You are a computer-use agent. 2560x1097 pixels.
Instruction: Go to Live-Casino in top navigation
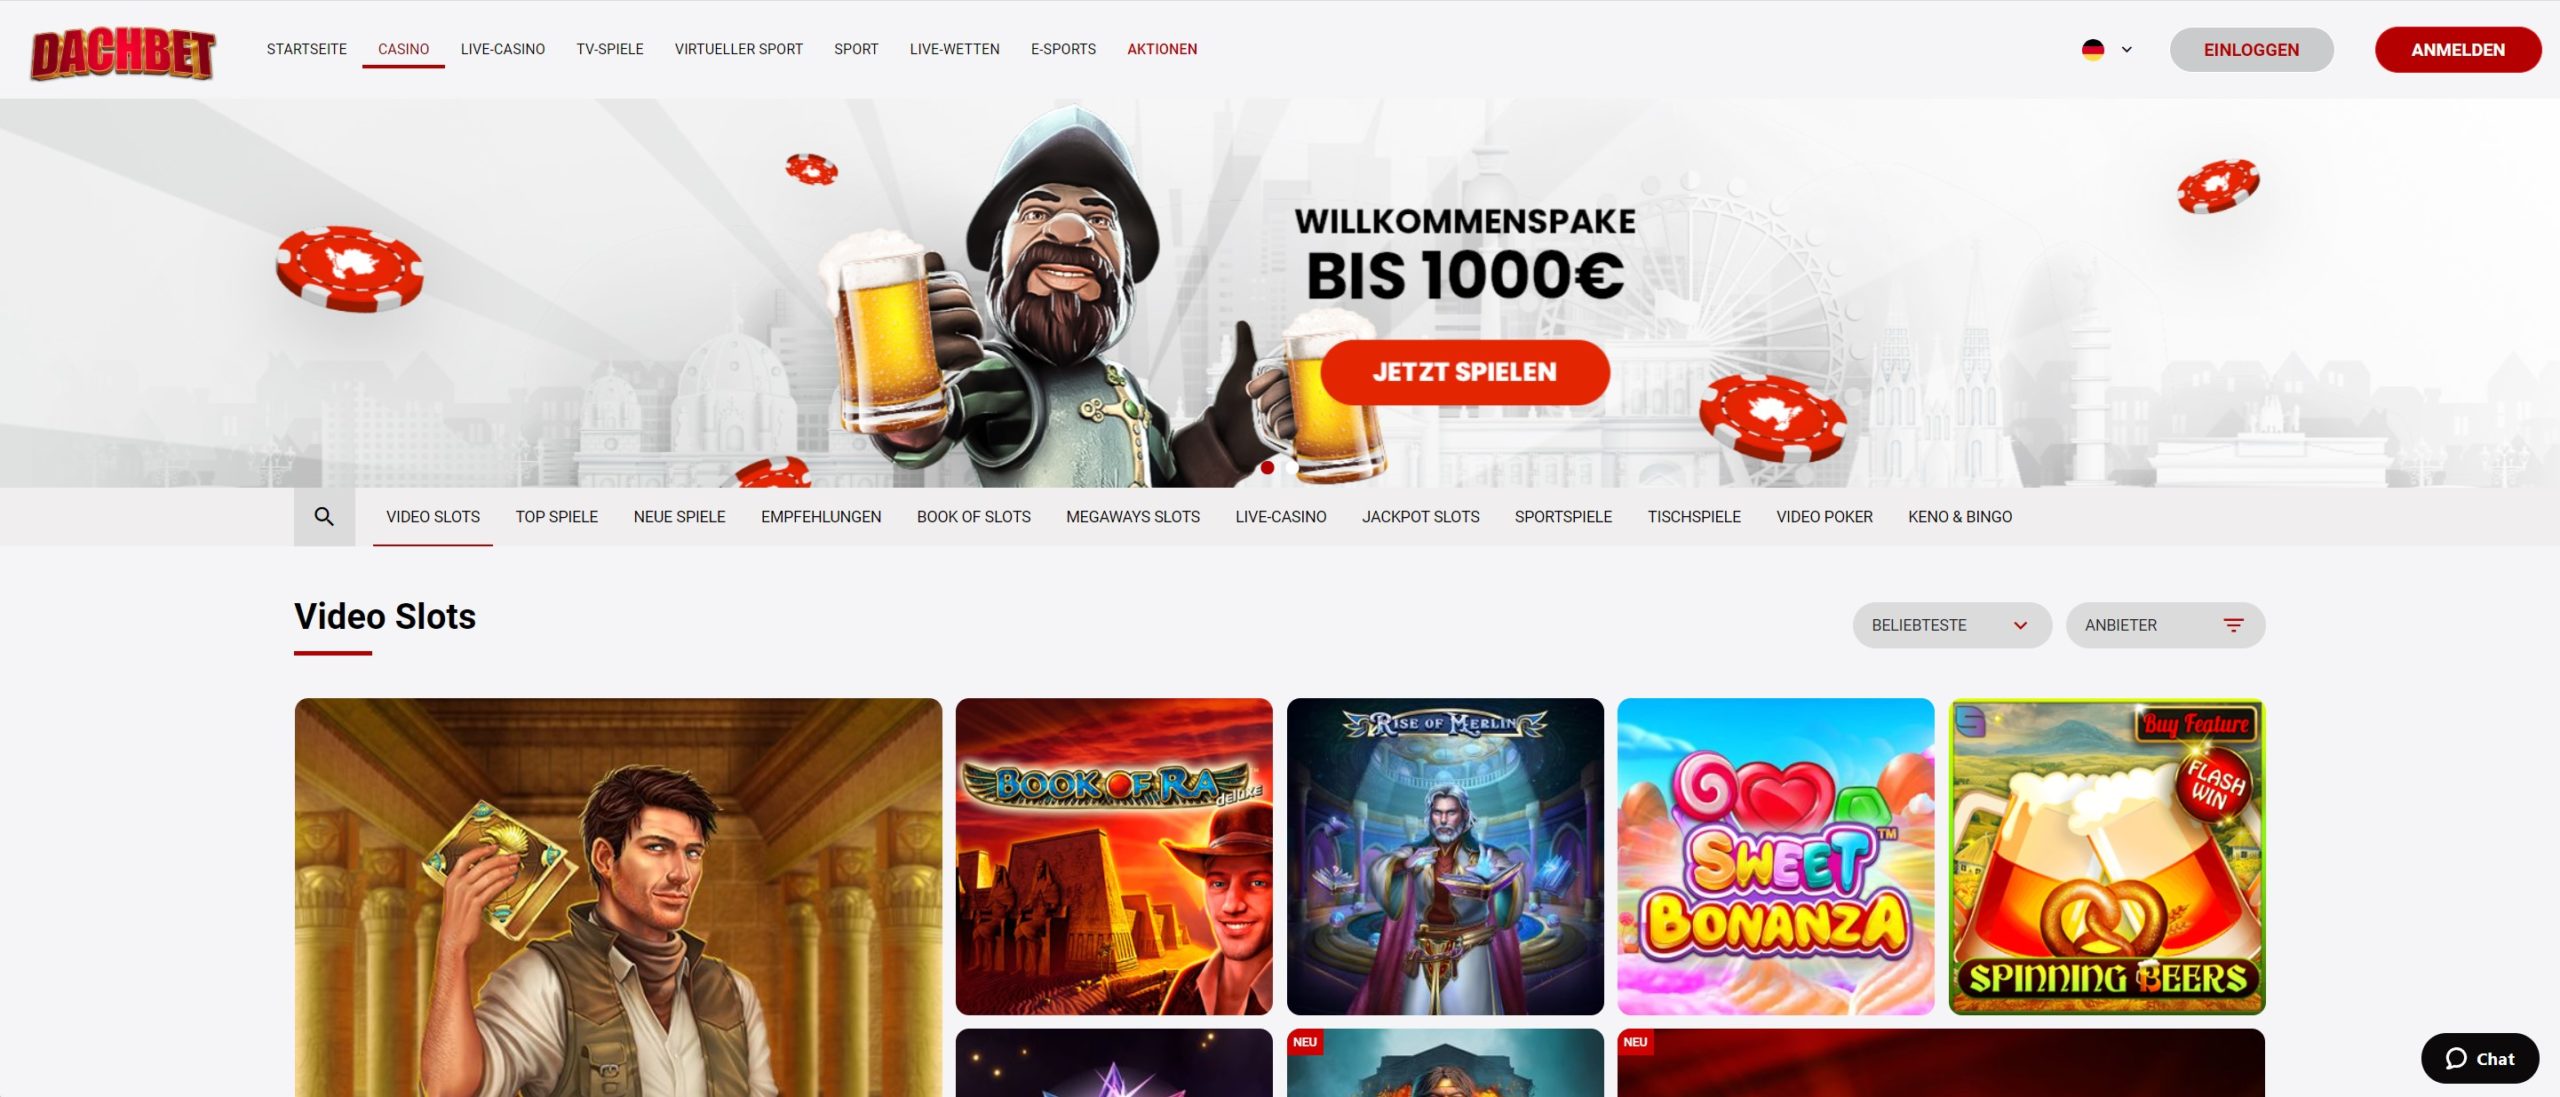[x=503, y=49]
